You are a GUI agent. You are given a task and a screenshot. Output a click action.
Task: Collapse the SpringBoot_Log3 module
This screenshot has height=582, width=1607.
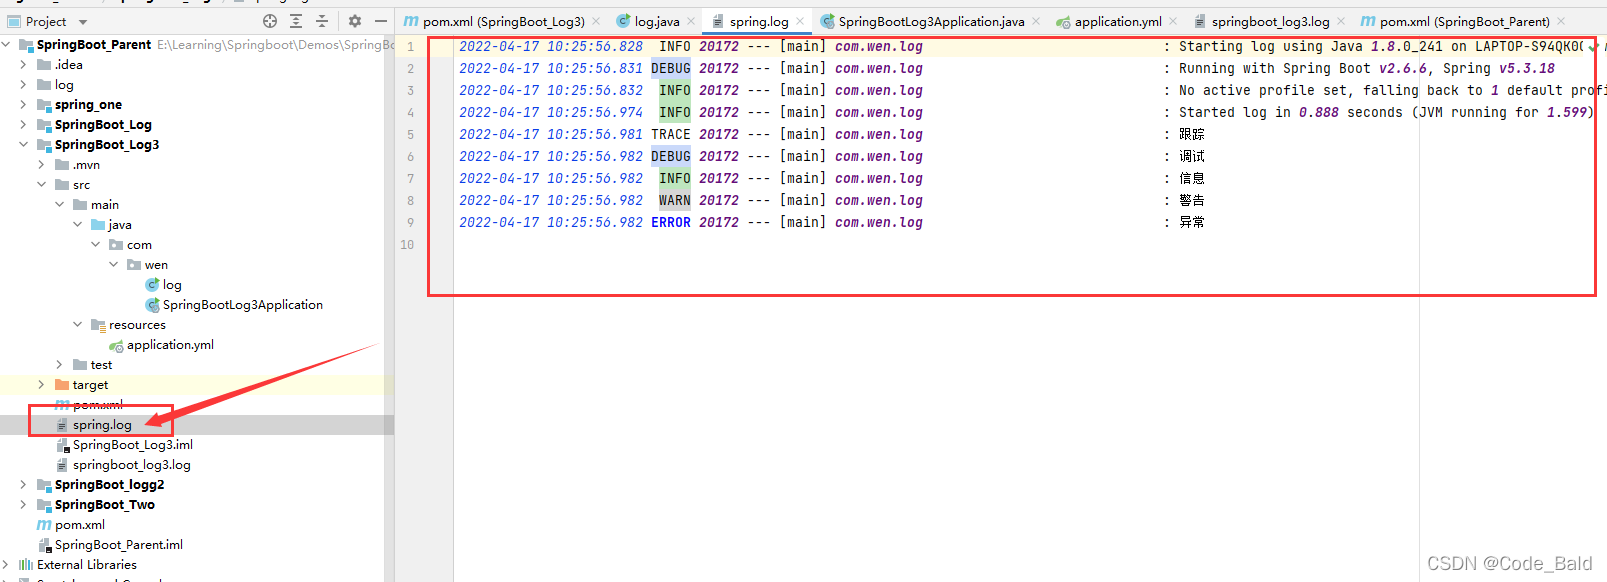tap(24, 144)
